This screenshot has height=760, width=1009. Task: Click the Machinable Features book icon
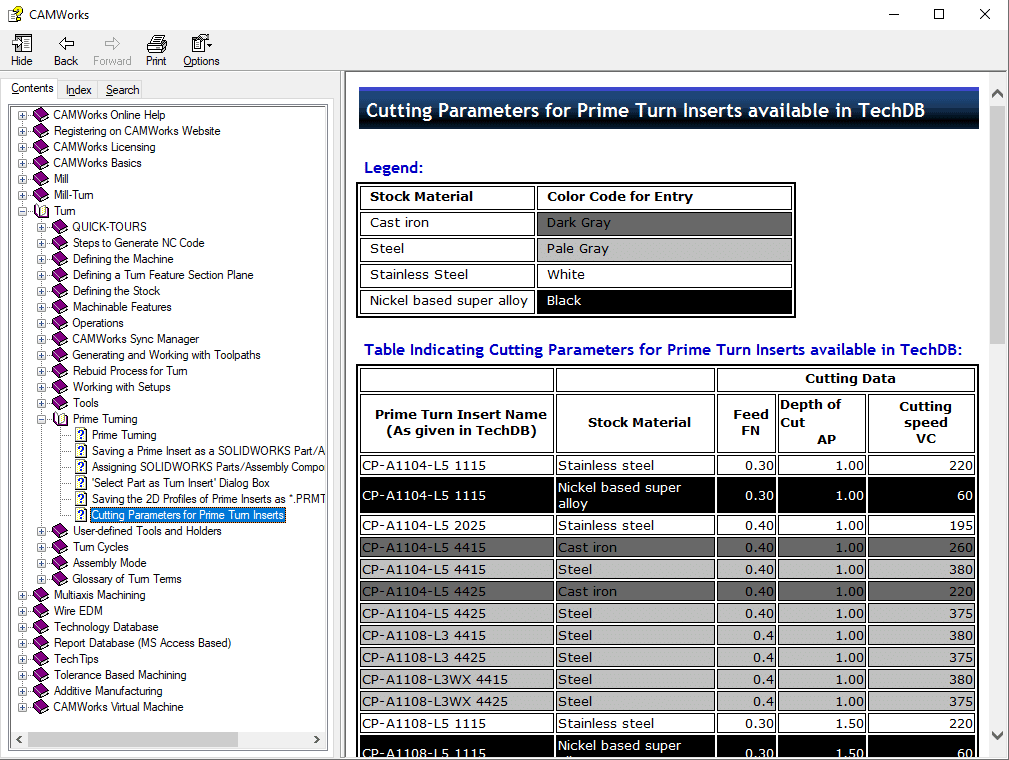pyautogui.click(x=60, y=307)
